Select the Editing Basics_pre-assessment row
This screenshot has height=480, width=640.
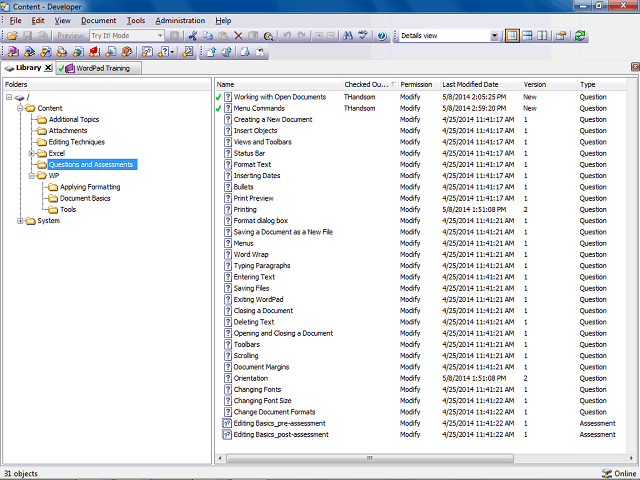click(x=420, y=423)
